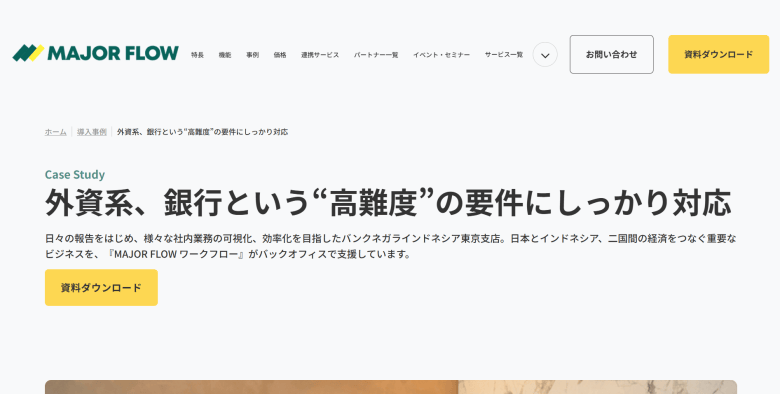Open 連携サービス navigation item
Viewport: 780px width, 394px height.
320,55
